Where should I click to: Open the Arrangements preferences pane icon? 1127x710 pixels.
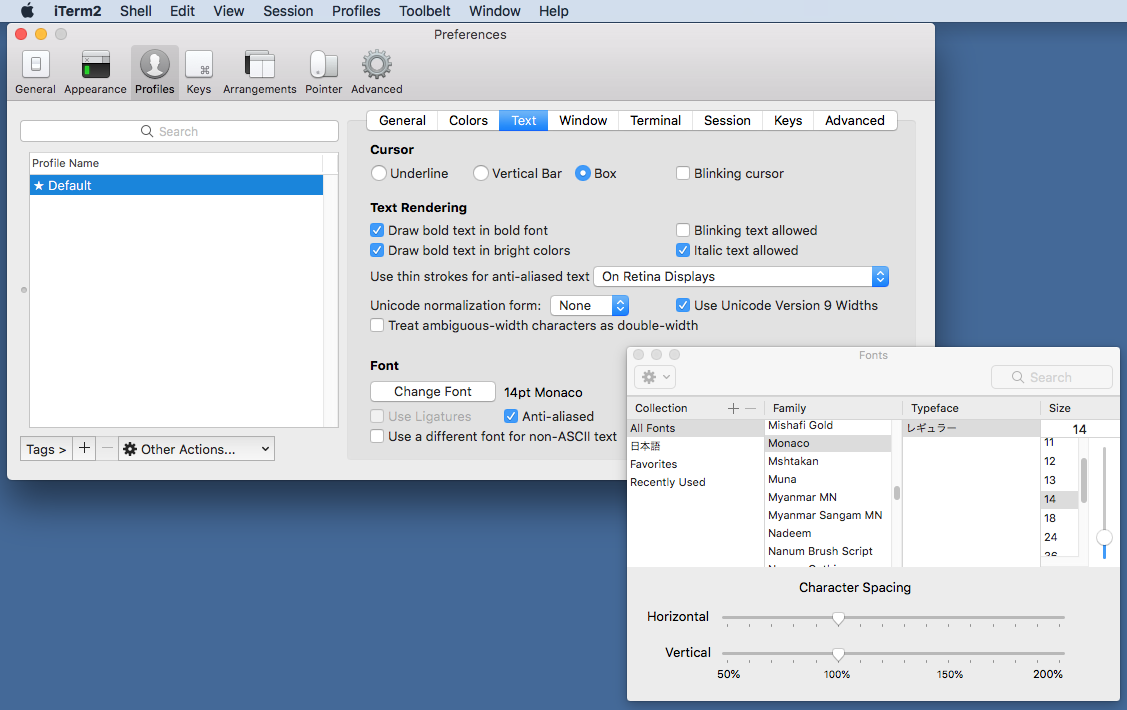coord(259,72)
